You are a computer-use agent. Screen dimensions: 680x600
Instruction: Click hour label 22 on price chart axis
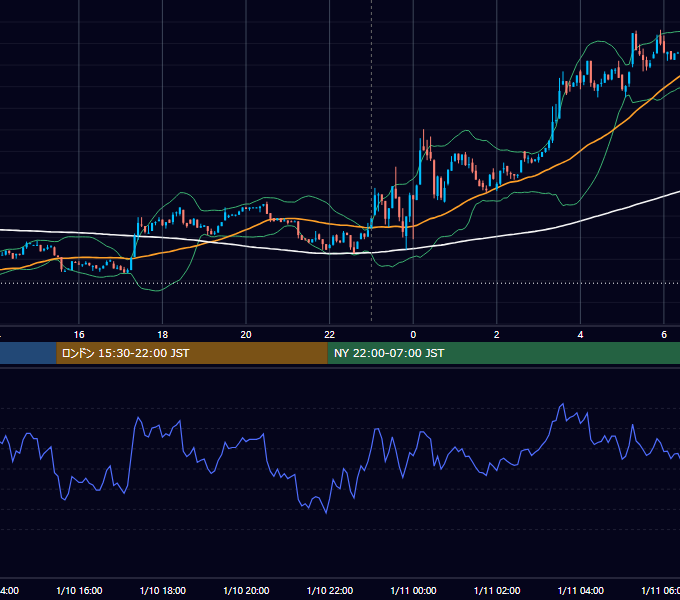[330, 335]
